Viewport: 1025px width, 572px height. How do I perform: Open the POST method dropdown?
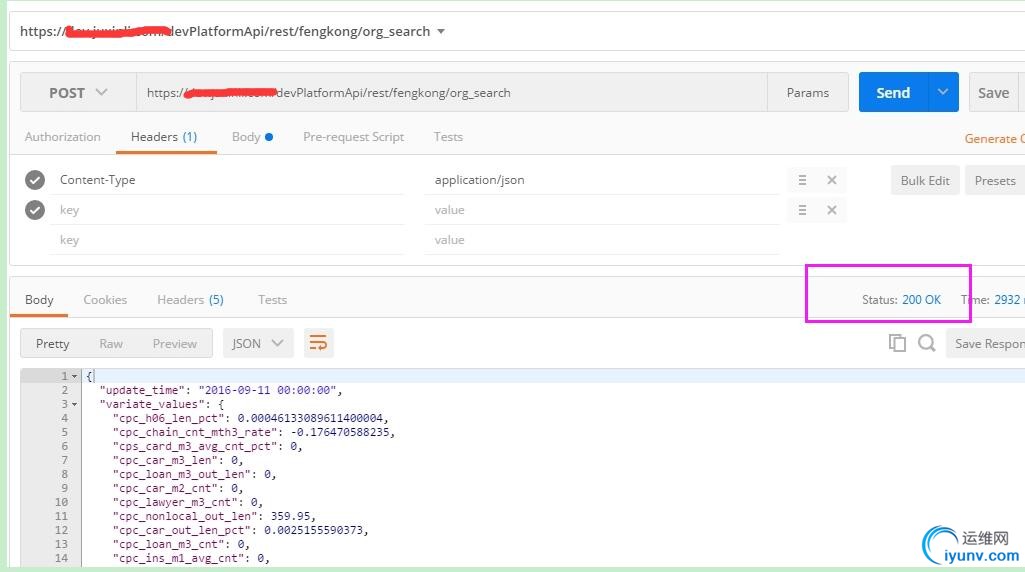pyautogui.click(x=78, y=92)
